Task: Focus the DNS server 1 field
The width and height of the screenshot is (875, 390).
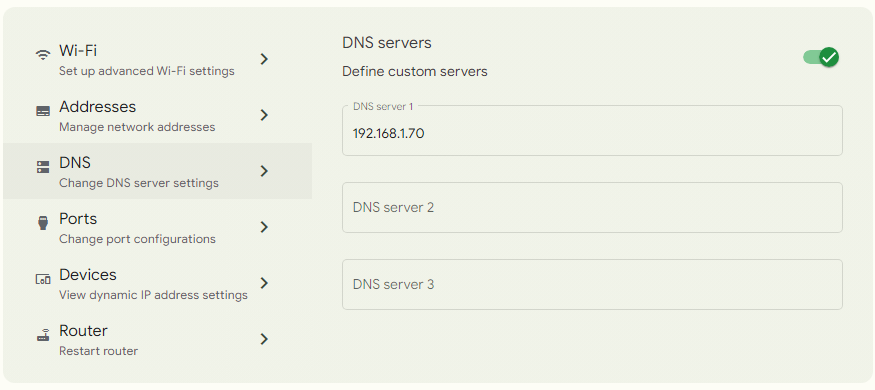Action: pyautogui.click(x=592, y=131)
